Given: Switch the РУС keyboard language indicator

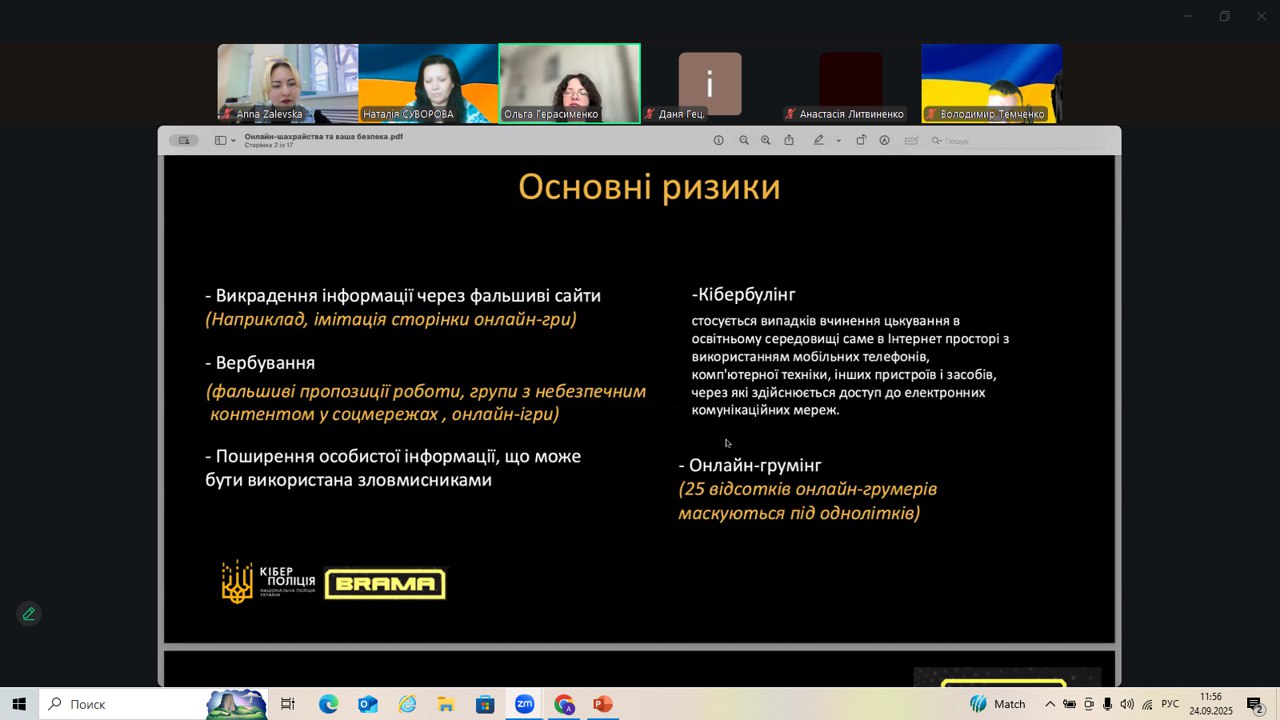Looking at the screenshot, I should click(x=1170, y=704).
